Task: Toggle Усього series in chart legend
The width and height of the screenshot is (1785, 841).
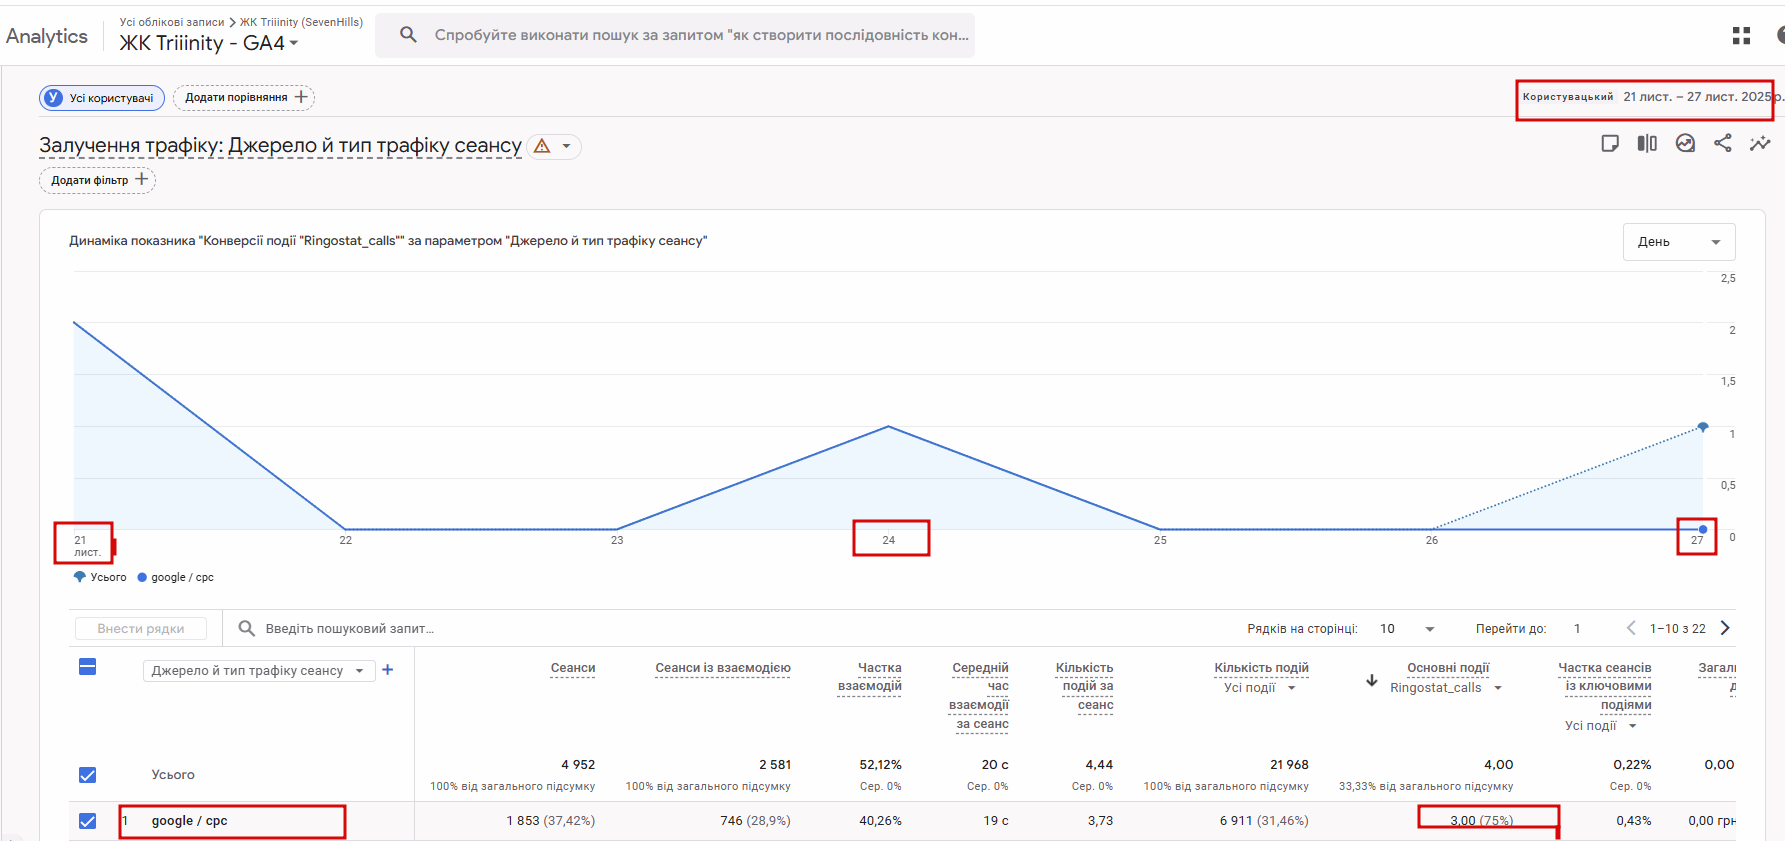Action: tap(100, 577)
